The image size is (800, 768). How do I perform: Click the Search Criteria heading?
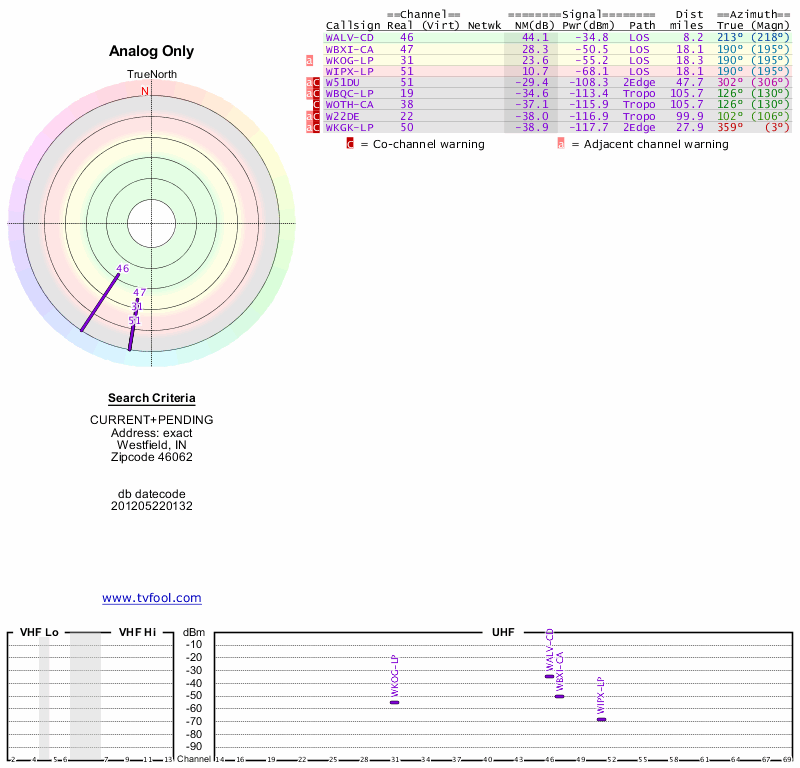(152, 398)
